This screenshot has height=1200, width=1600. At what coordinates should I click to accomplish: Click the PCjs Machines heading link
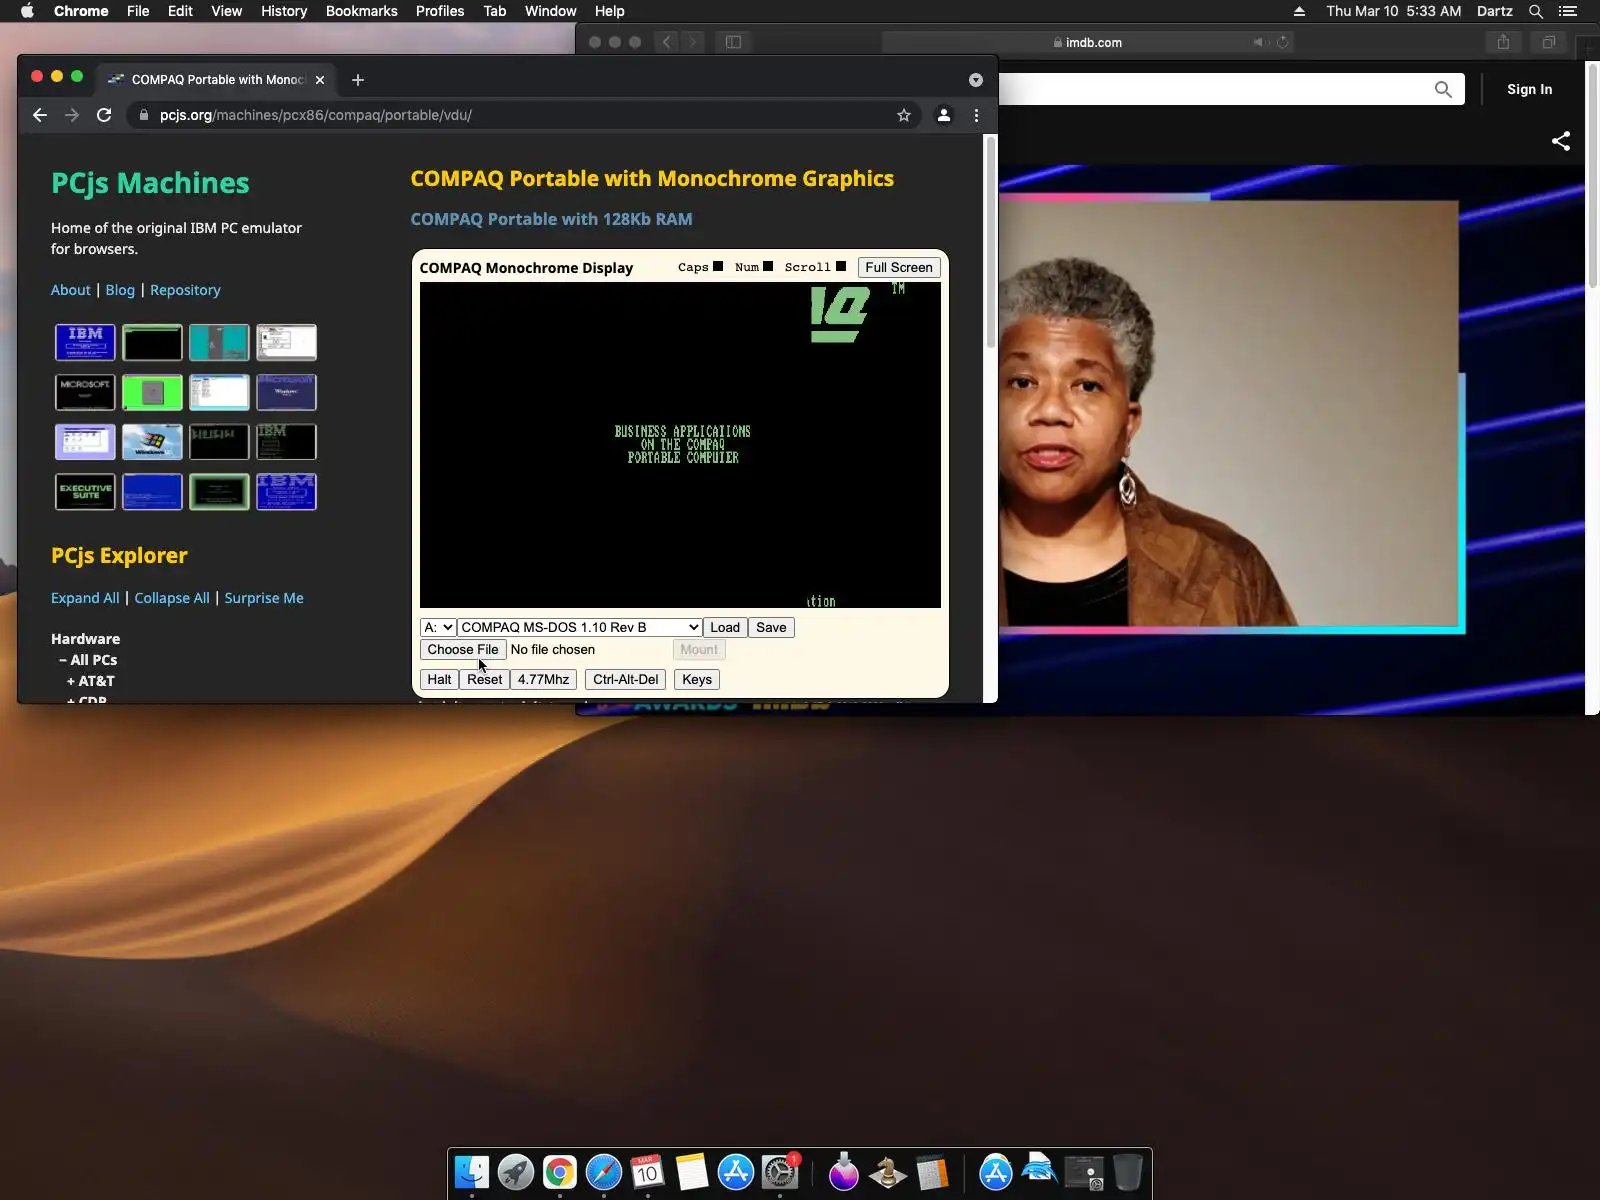click(150, 183)
